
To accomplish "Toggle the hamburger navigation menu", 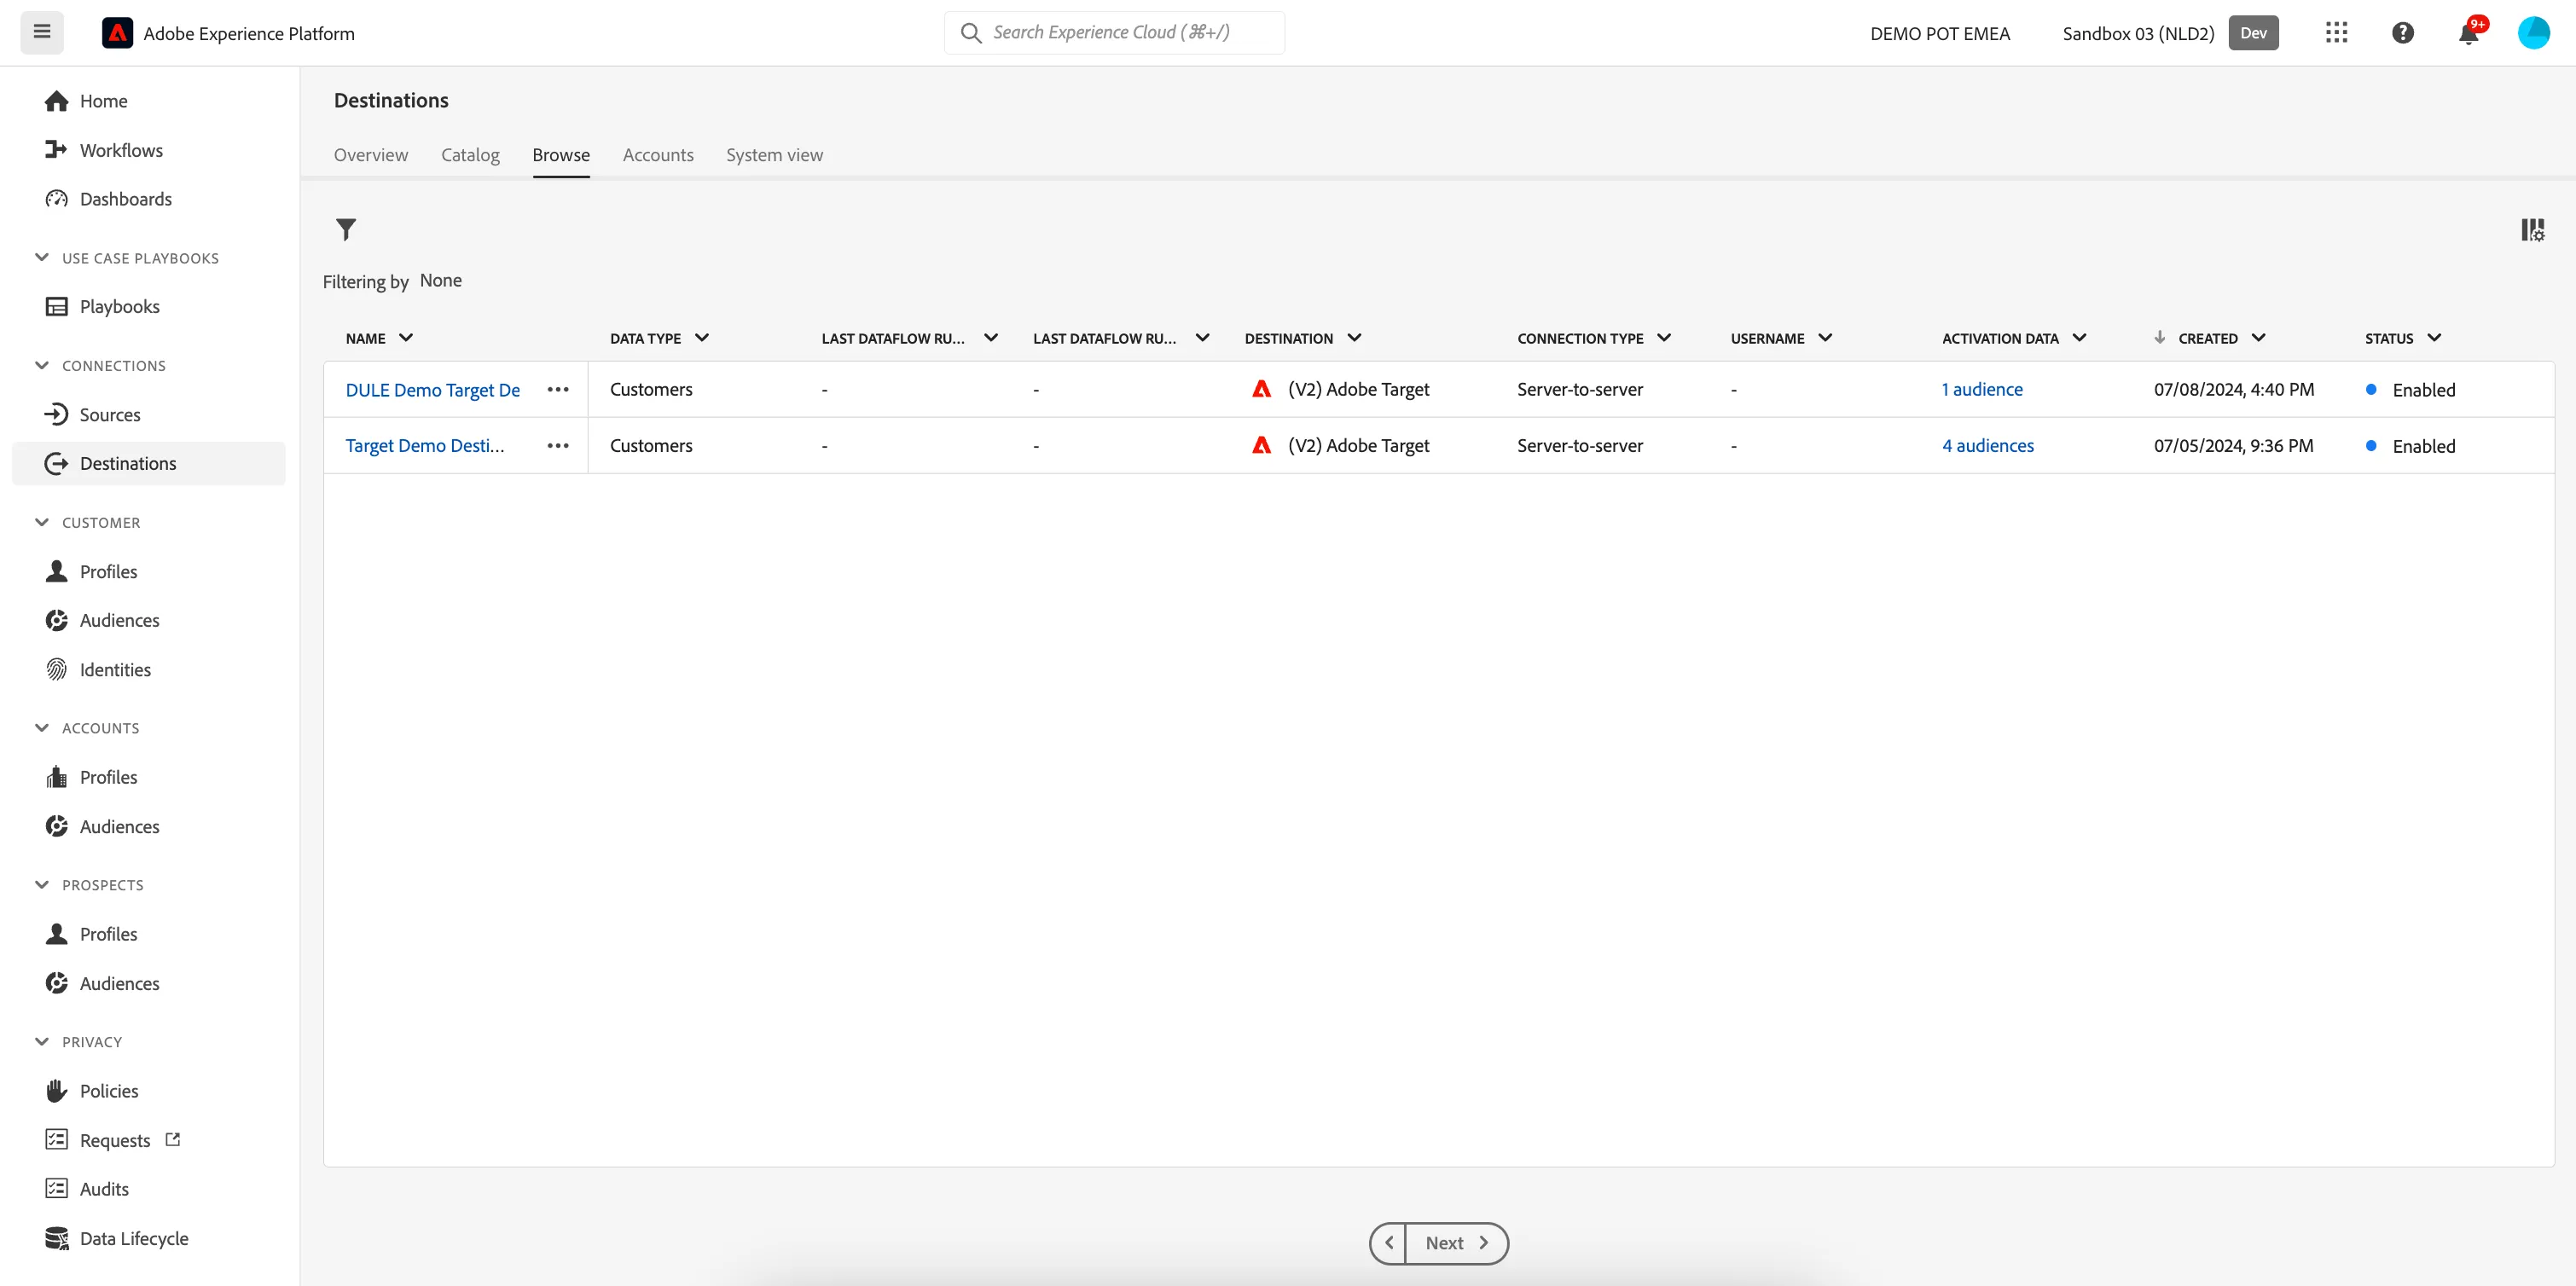I will click(x=42, y=32).
